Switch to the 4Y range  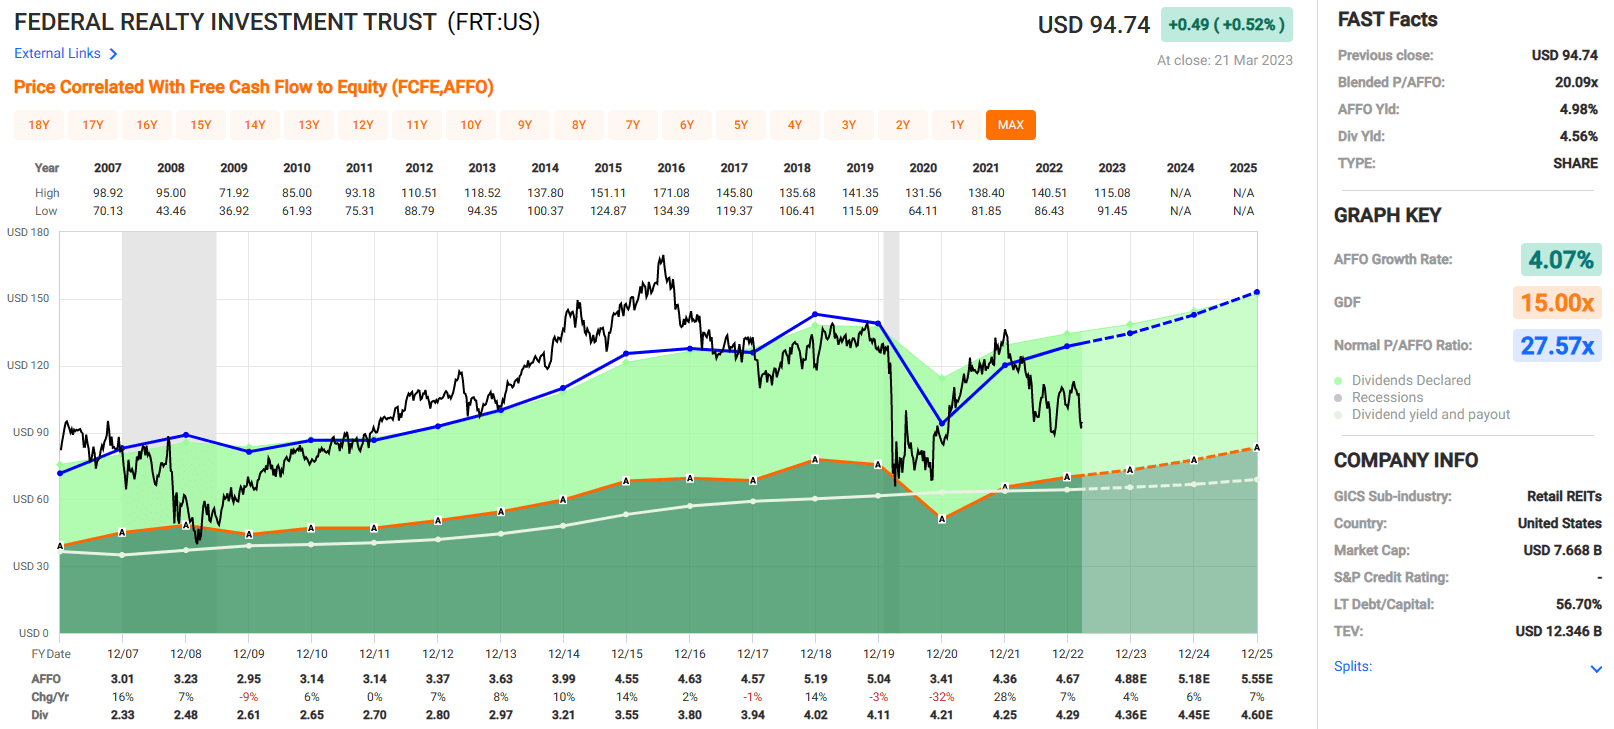click(795, 125)
